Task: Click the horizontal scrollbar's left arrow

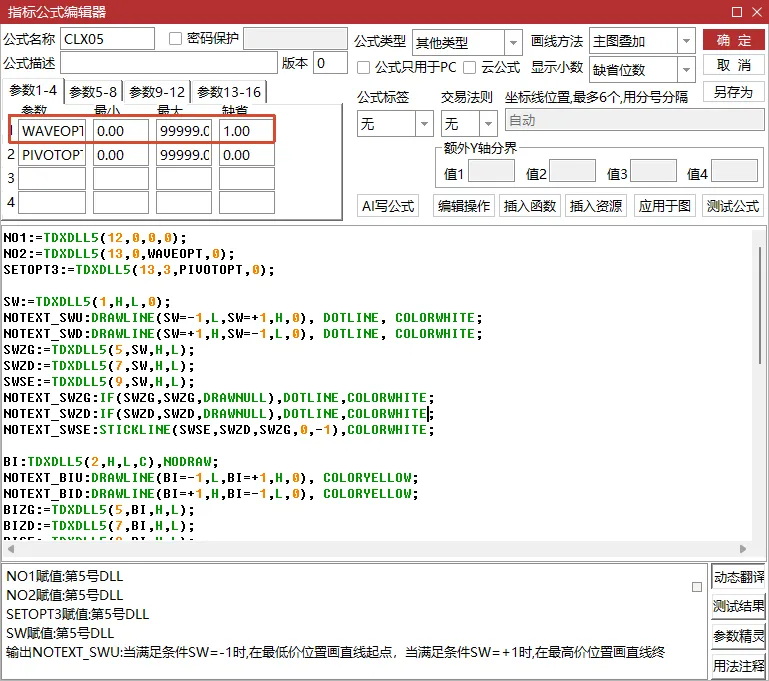Action: point(11,549)
